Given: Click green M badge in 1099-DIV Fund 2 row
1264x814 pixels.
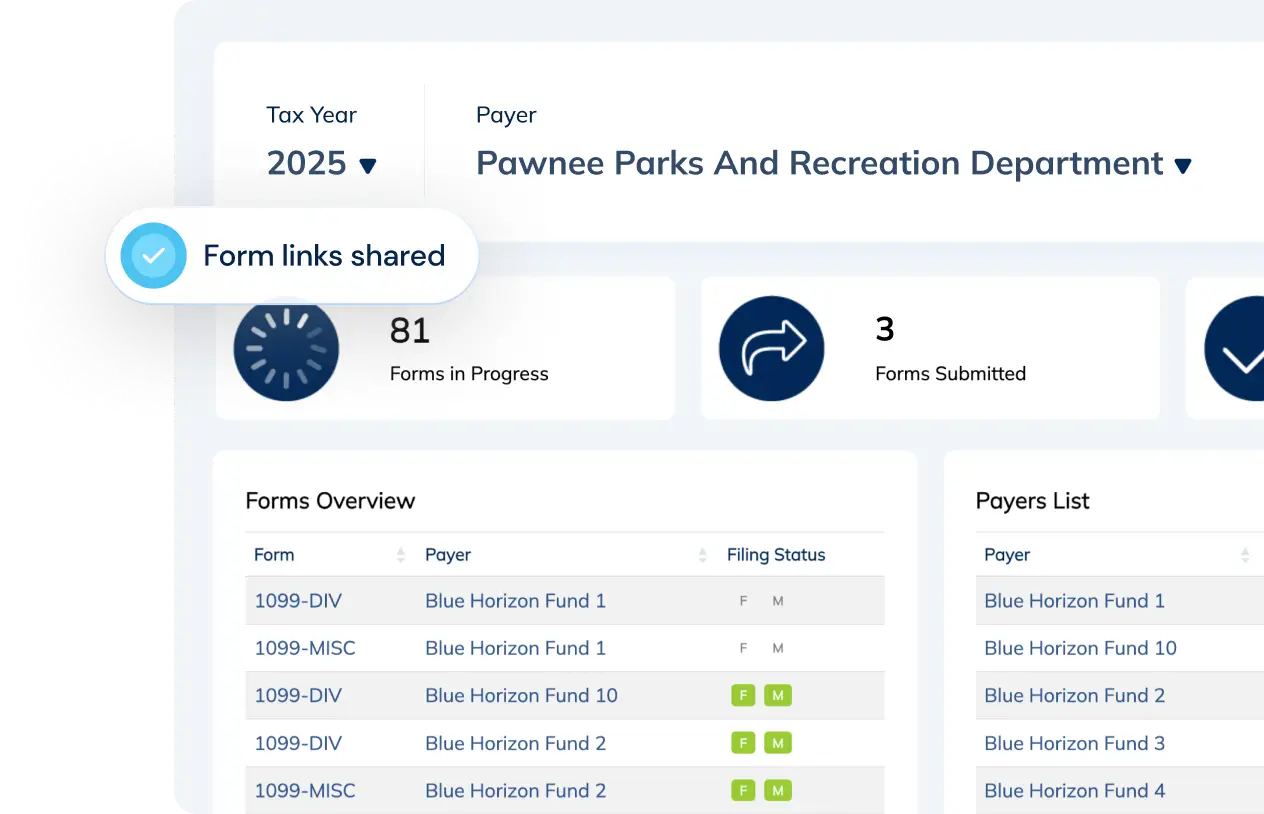Looking at the screenshot, I should click(x=778, y=743).
